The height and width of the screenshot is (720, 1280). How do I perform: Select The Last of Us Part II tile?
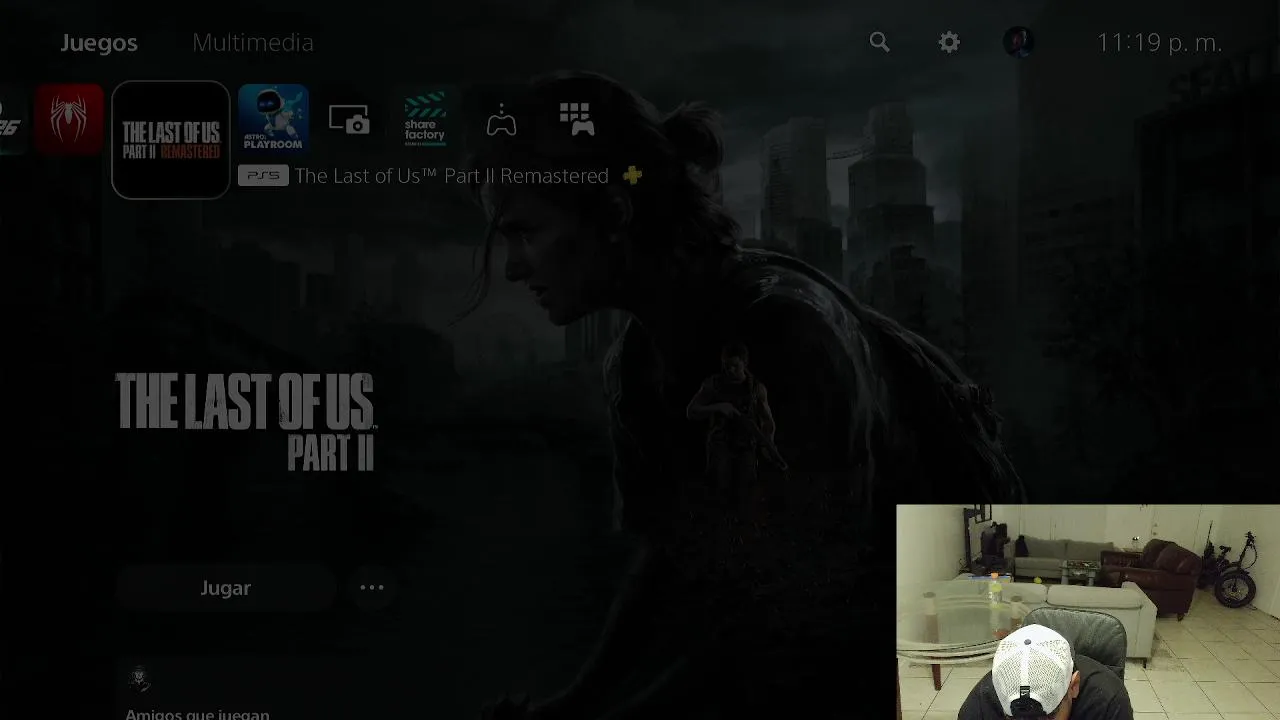pyautogui.click(x=171, y=140)
